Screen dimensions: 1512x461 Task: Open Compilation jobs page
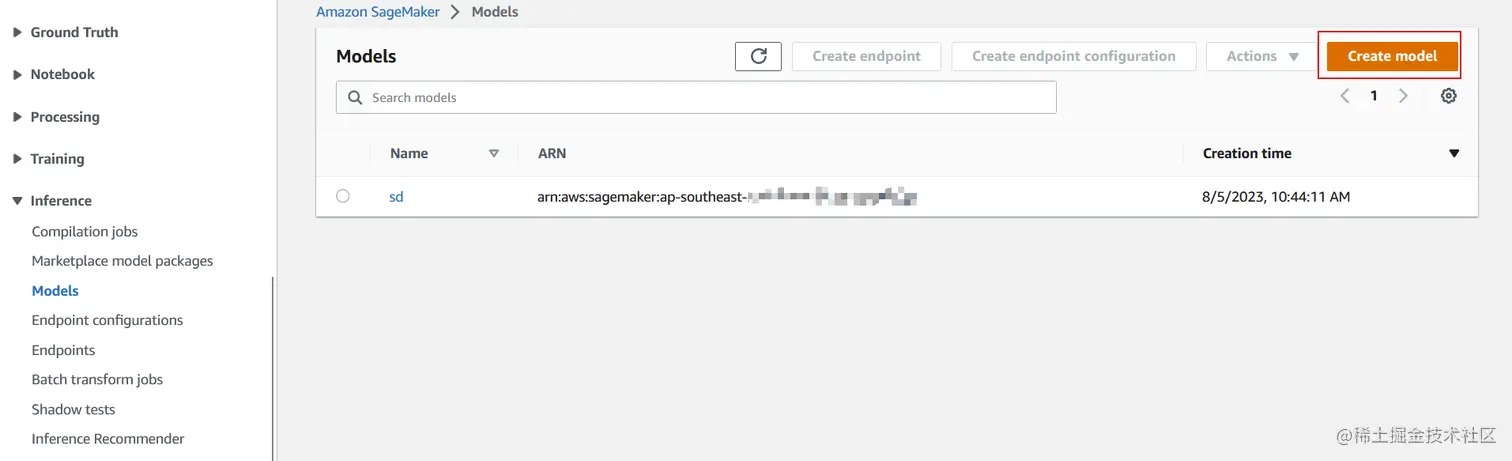[x=85, y=231]
